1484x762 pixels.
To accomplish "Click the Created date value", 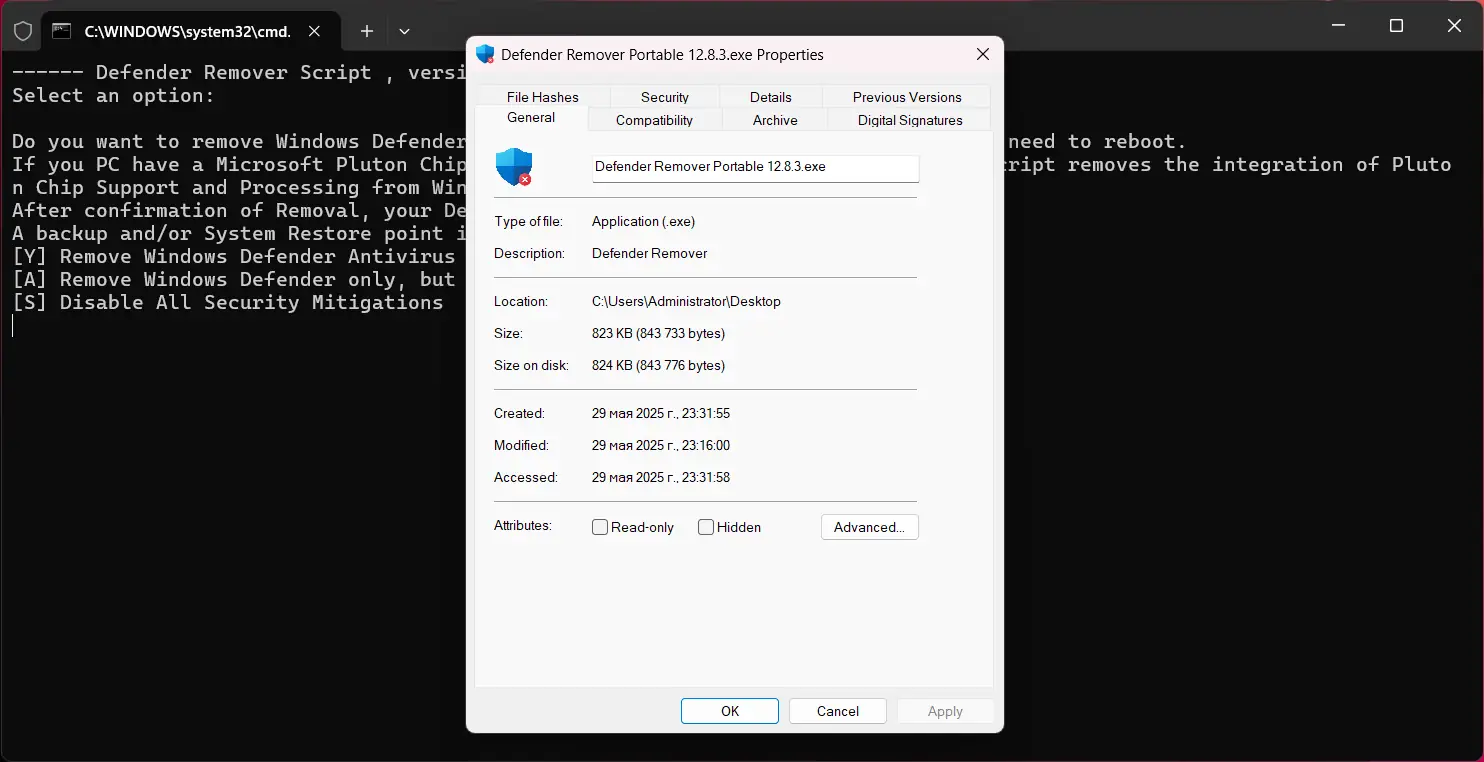I will pyautogui.click(x=661, y=413).
